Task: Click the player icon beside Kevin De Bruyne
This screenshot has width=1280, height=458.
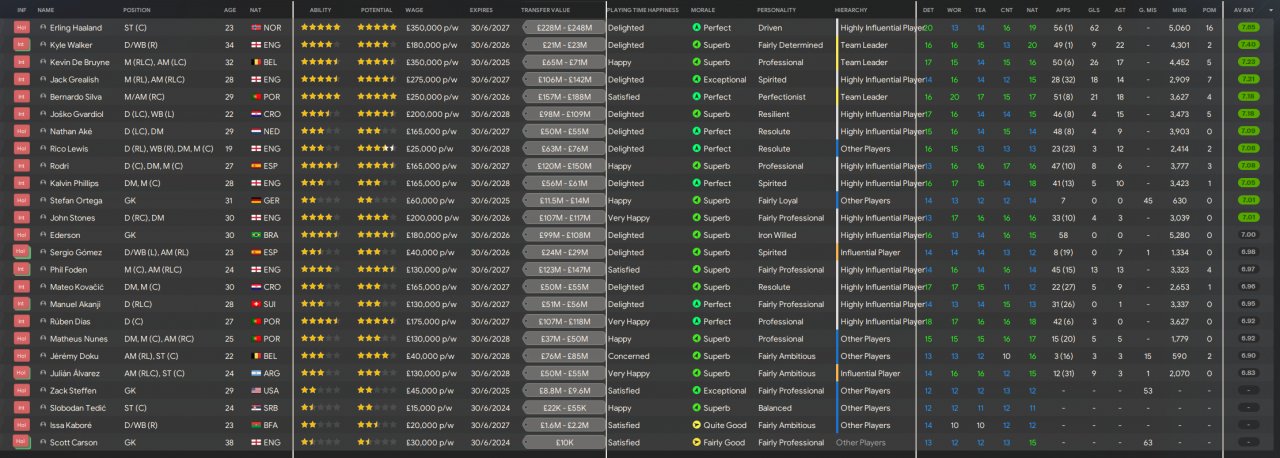Action: [43, 62]
